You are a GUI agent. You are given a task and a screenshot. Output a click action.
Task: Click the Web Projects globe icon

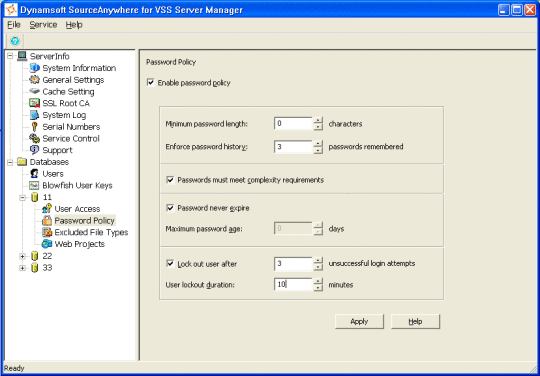click(47, 244)
